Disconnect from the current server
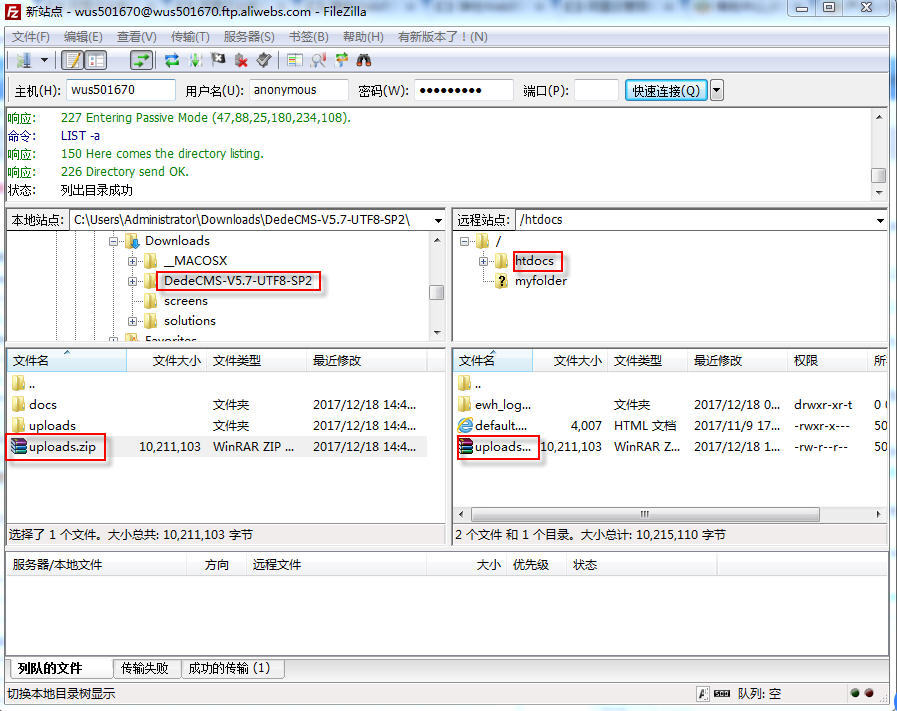Viewport: 897px width, 711px height. coord(241,60)
